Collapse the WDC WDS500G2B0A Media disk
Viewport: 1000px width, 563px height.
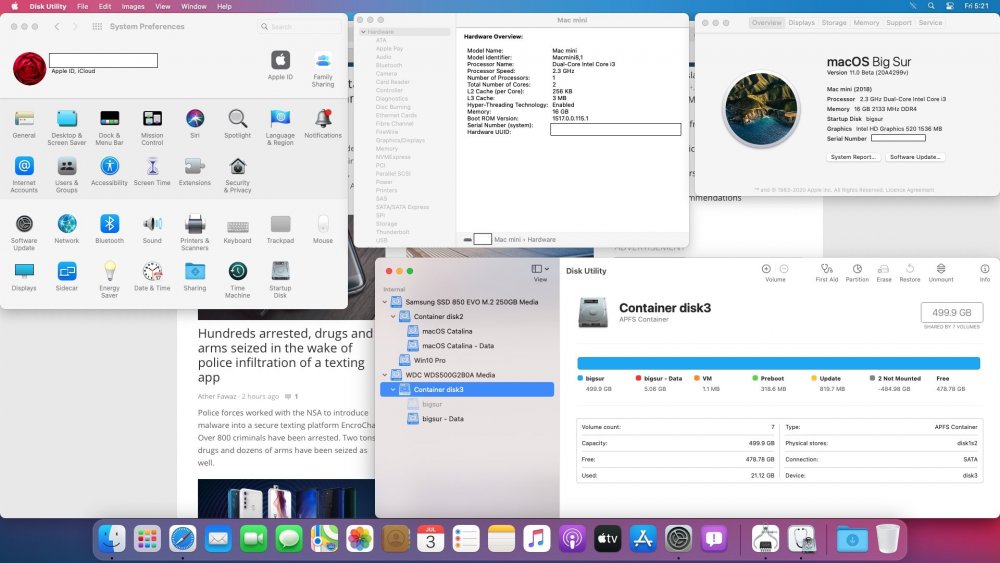[x=385, y=375]
